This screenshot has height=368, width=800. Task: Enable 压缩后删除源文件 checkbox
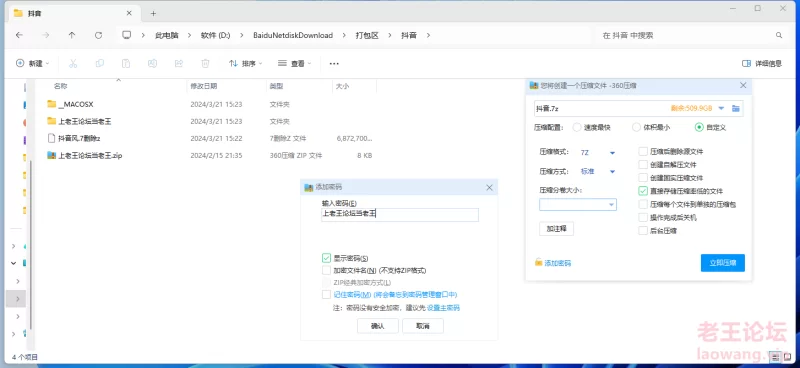(x=643, y=152)
